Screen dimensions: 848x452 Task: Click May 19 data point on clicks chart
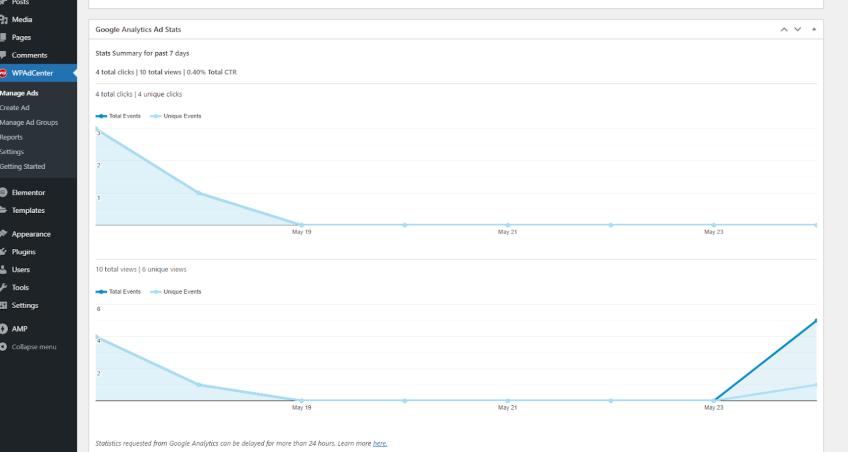(302, 225)
